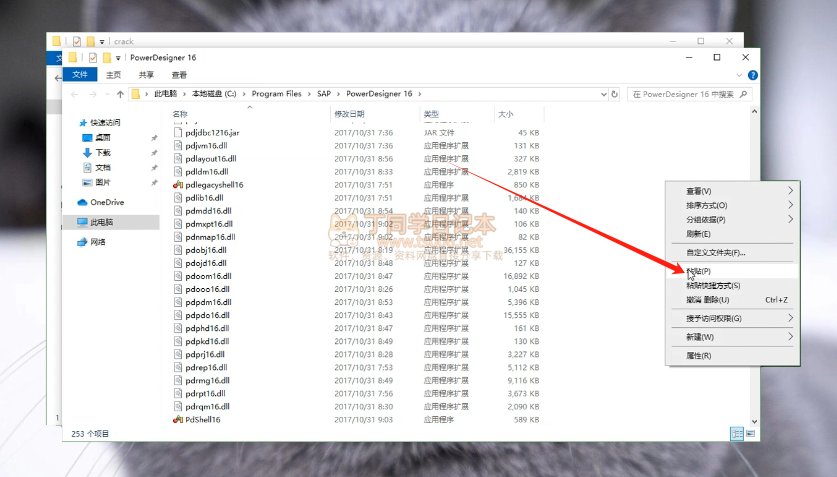Select 属性(R) in the context menu

tap(698, 356)
